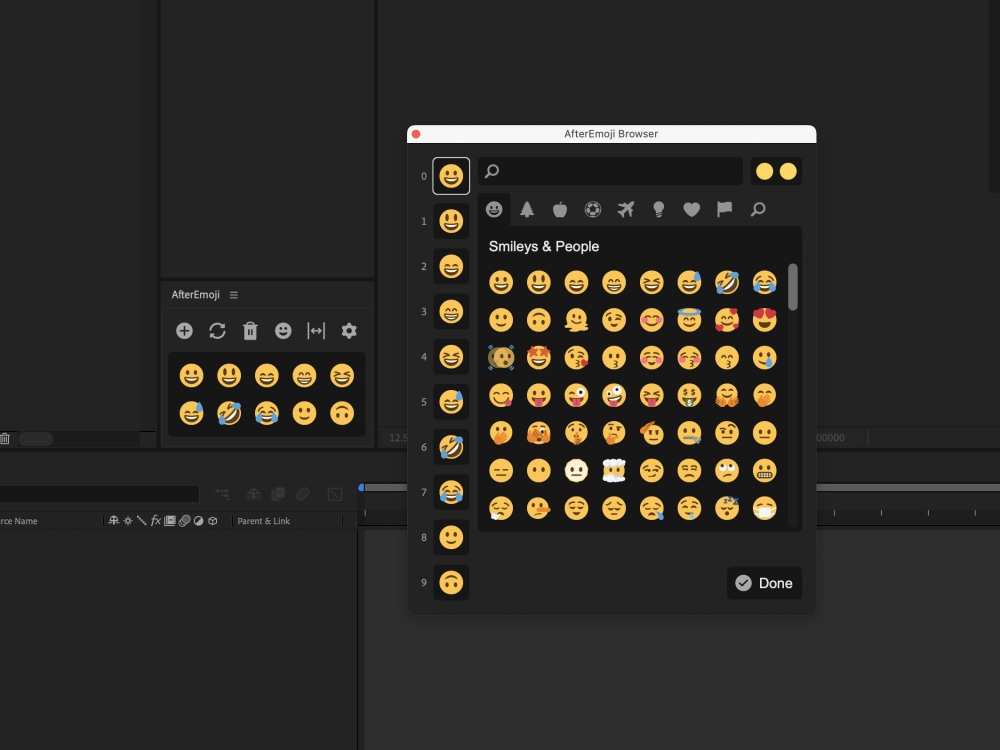The image size is (1000, 750).
Task: Switch to the Food apple category tab
Action: [x=560, y=209]
